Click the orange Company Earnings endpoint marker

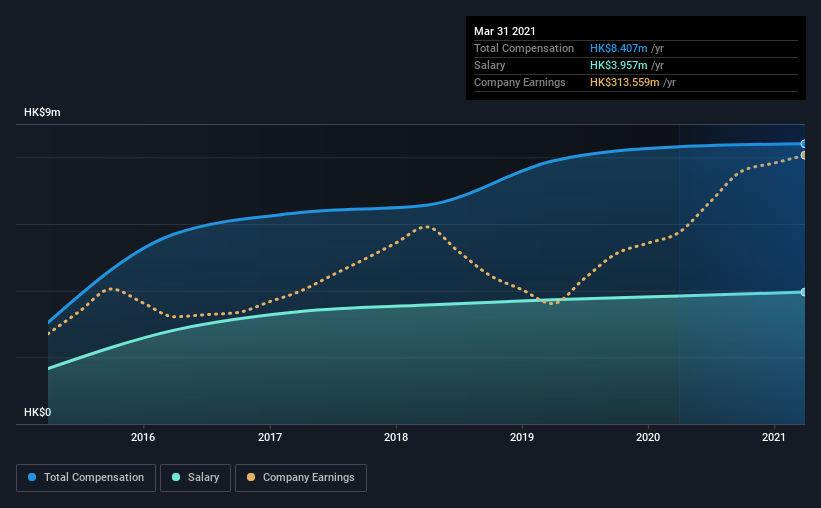pyautogui.click(x=803, y=156)
